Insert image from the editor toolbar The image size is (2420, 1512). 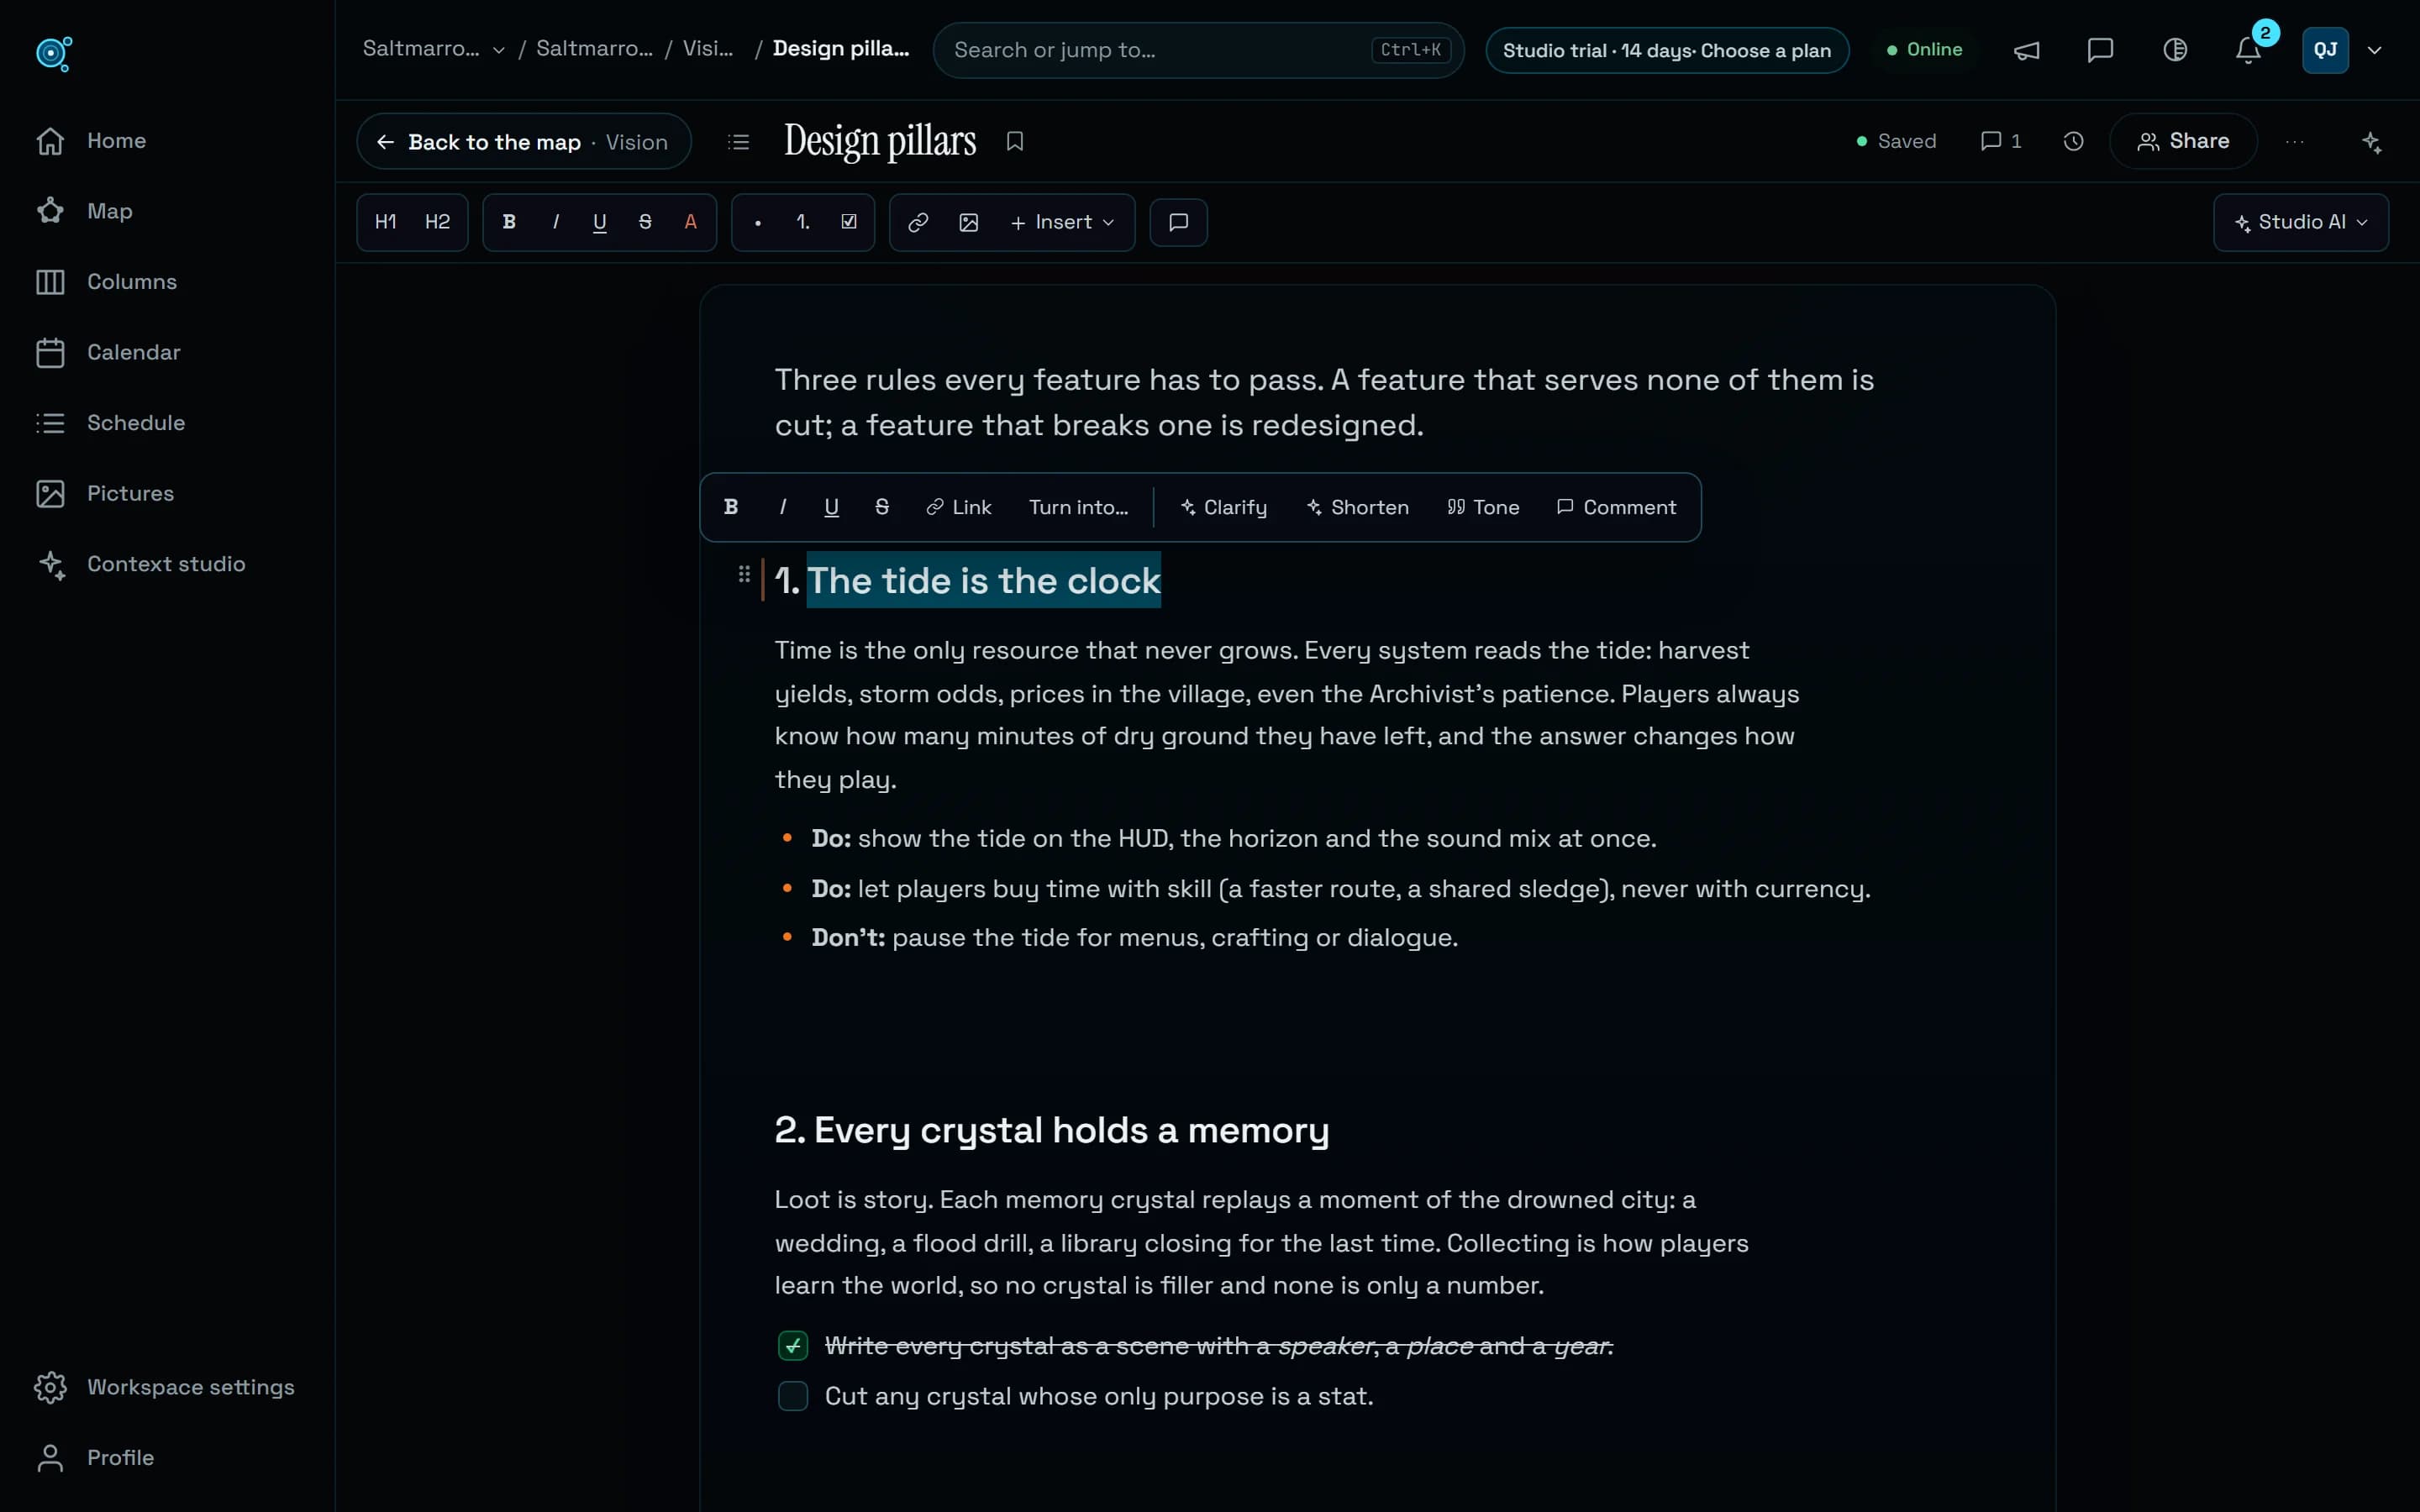pos(968,222)
